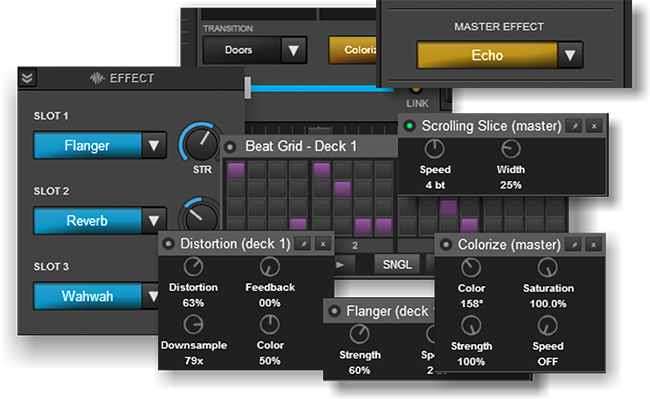Viewport: 650px width, 399px height.
Task: Click the SNGL button
Action: pos(397,264)
